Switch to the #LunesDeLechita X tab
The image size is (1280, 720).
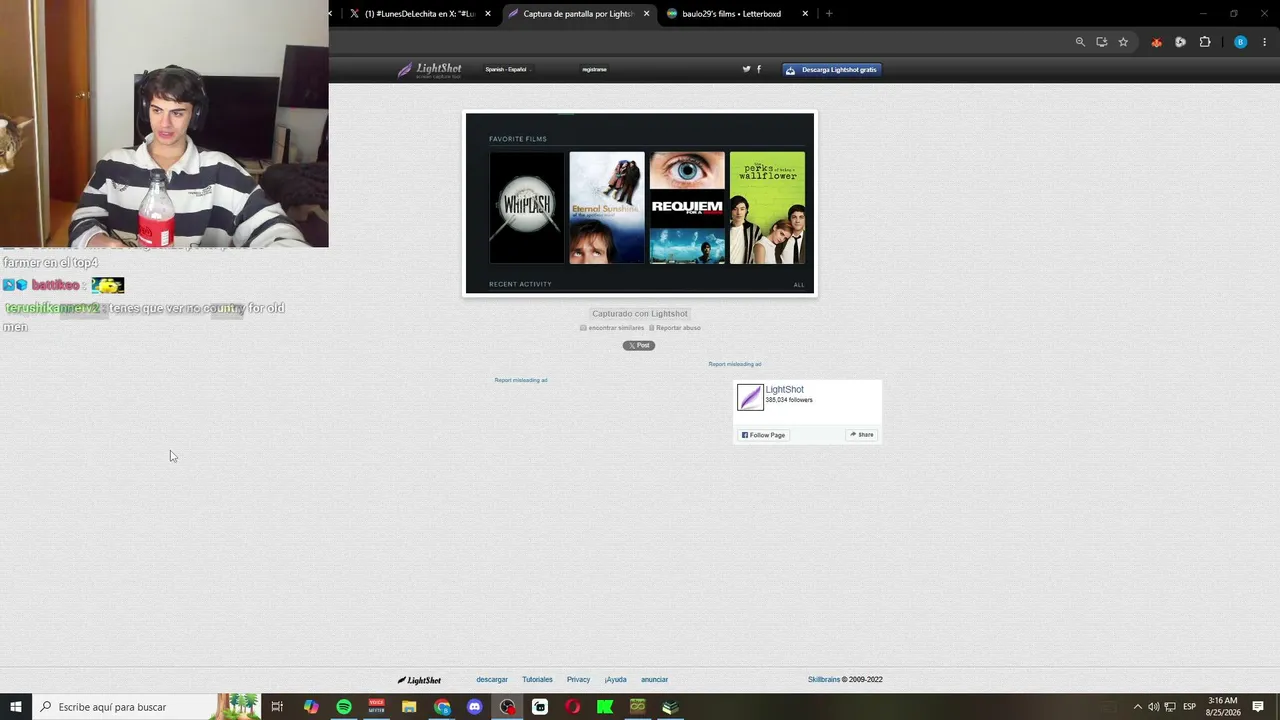420,14
